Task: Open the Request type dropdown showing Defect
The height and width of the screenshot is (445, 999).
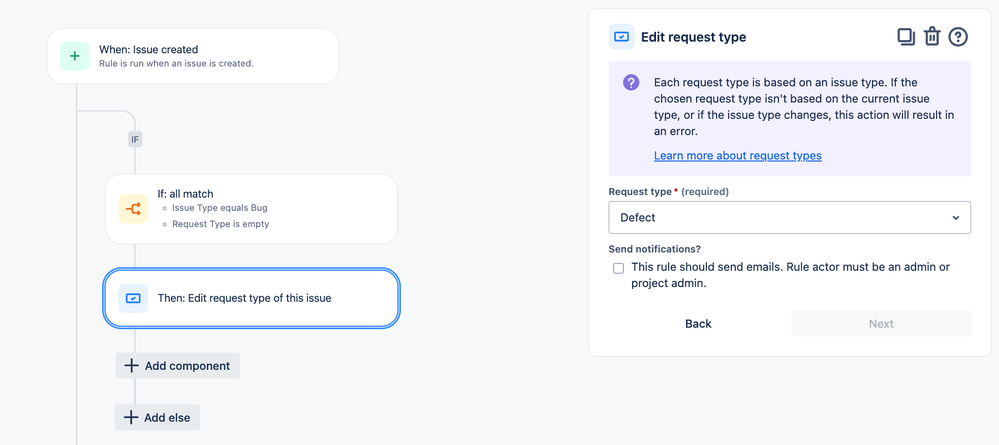Action: (789, 217)
